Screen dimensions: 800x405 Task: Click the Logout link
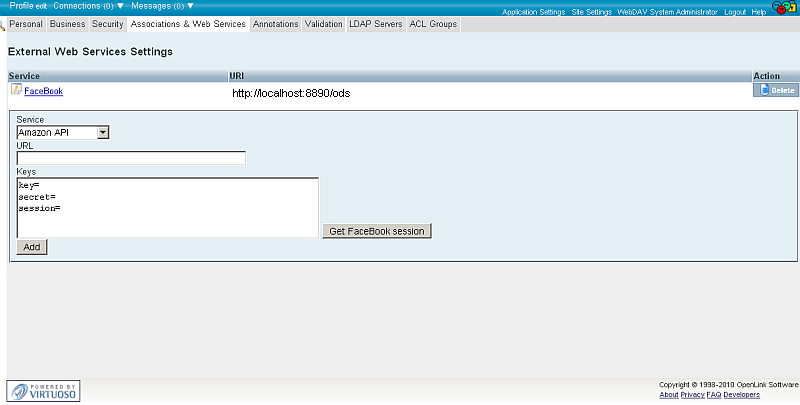(x=735, y=12)
